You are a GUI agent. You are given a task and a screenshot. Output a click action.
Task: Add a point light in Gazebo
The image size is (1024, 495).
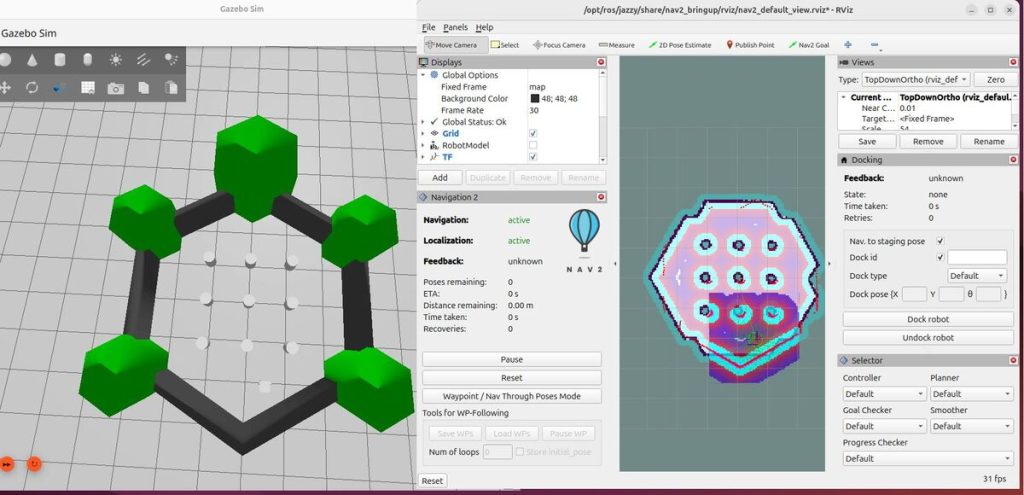[115, 60]
